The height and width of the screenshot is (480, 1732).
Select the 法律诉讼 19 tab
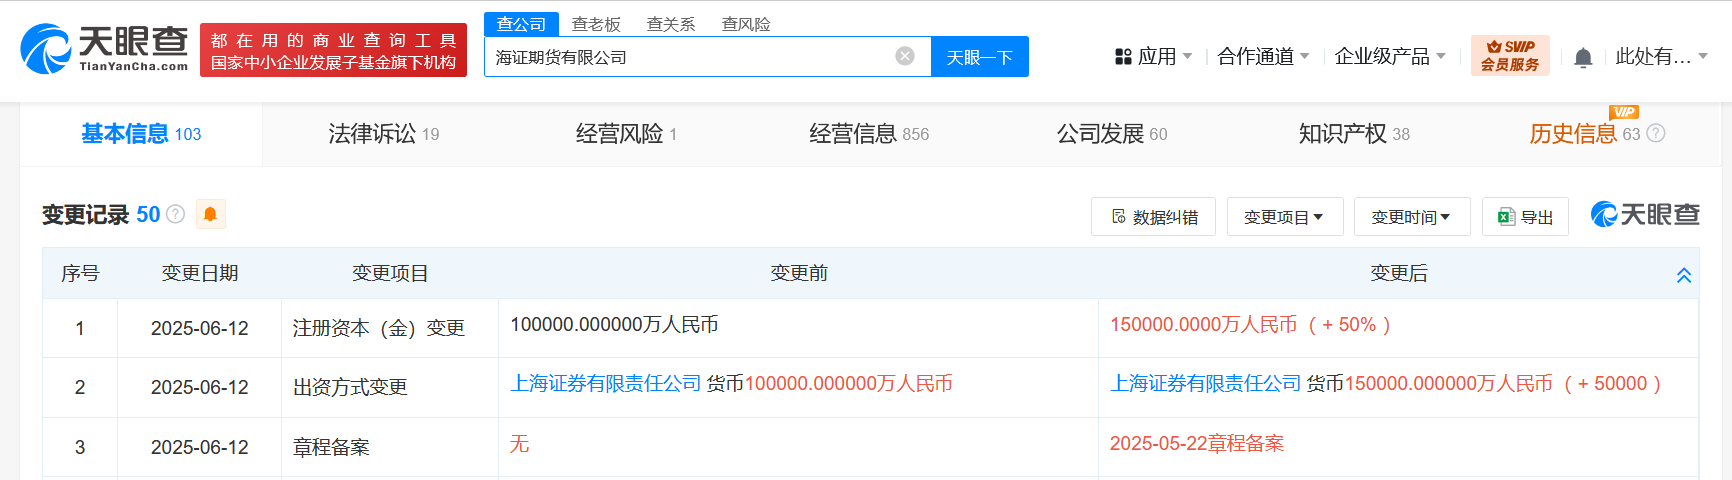click(384, 134)
